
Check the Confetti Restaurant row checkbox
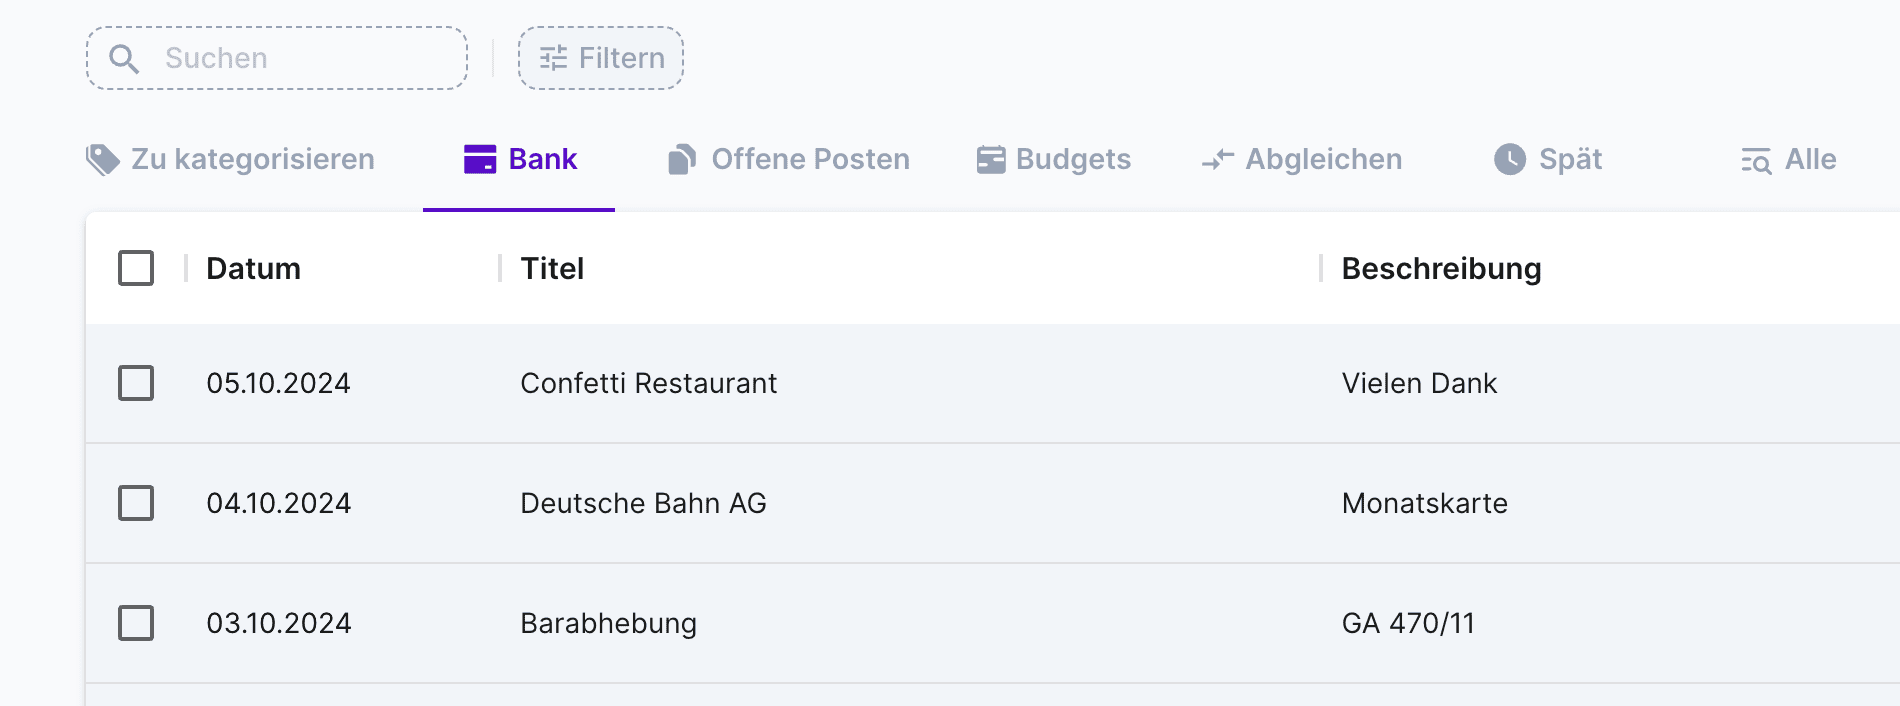tap(136, 383)
